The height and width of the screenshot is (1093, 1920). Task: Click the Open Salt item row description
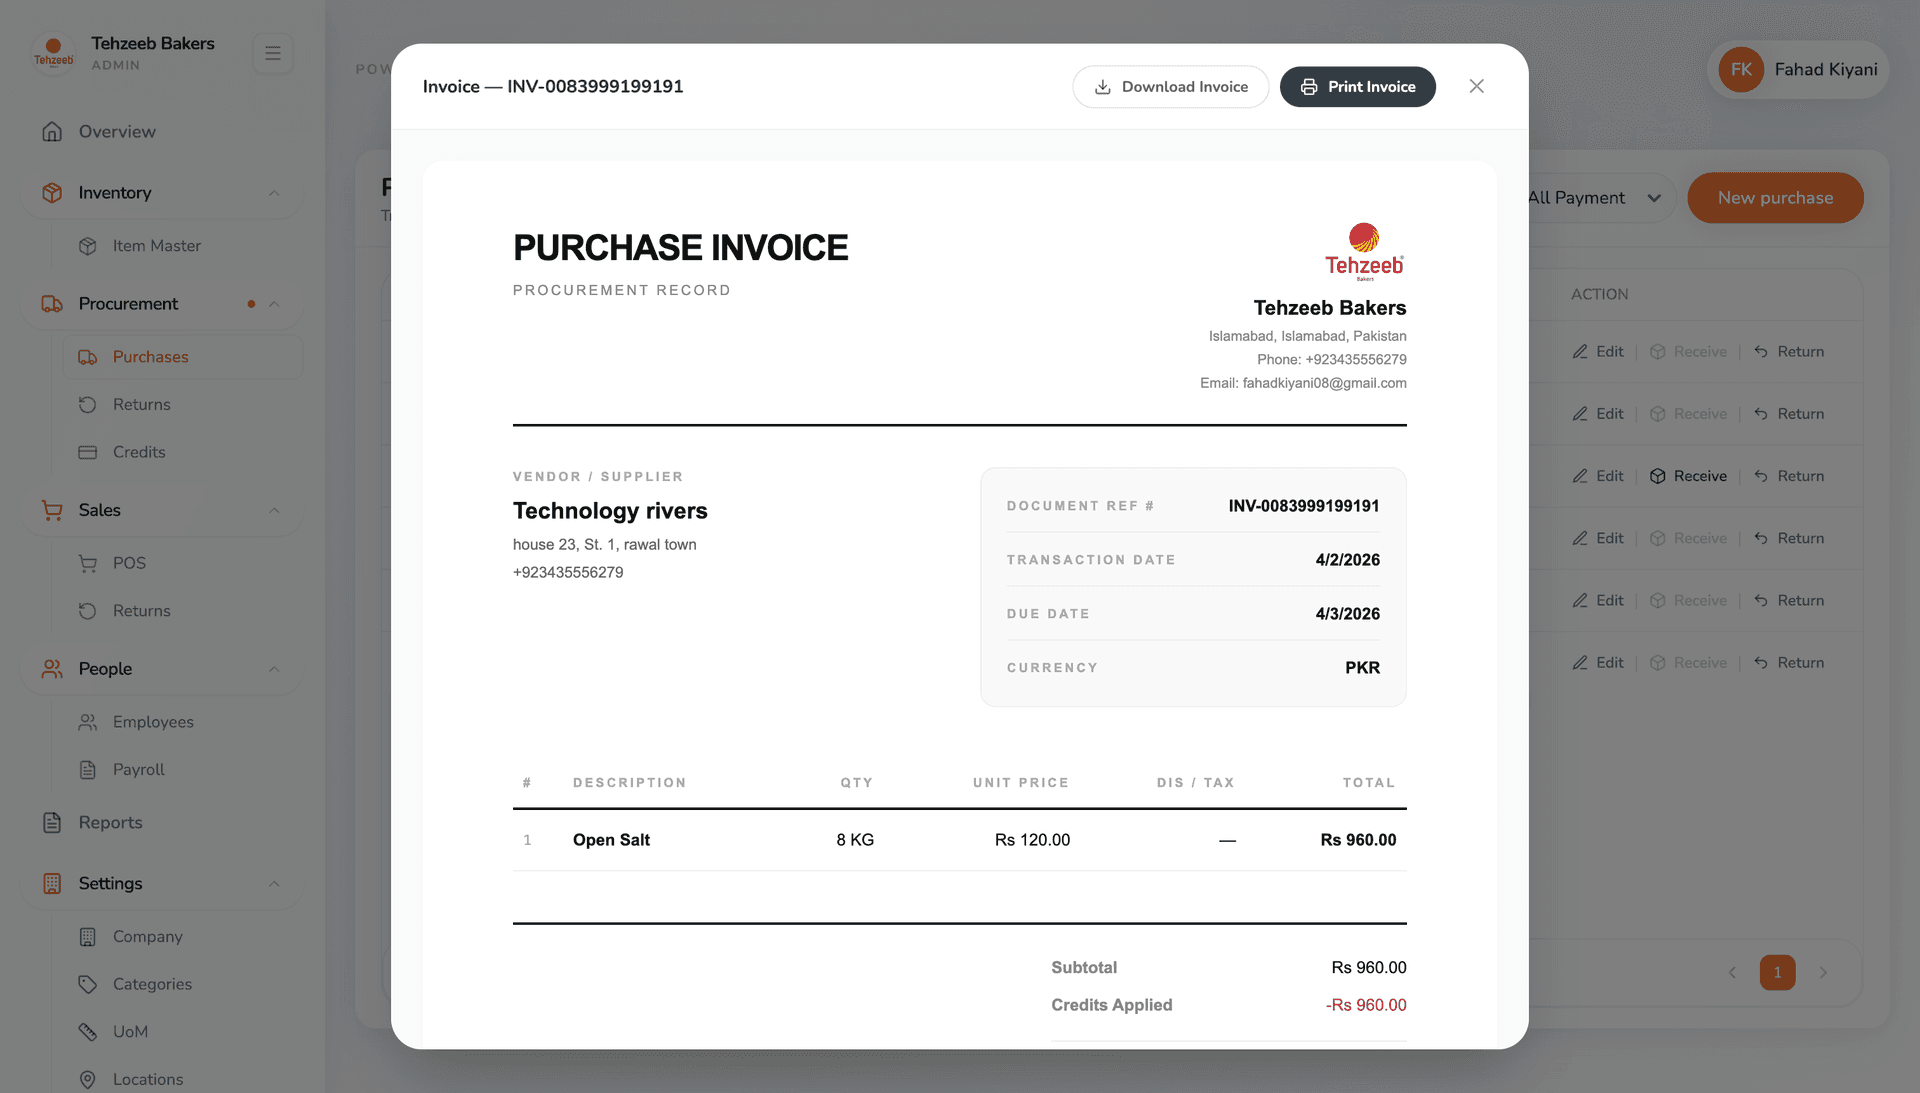(x=611, y=840)
